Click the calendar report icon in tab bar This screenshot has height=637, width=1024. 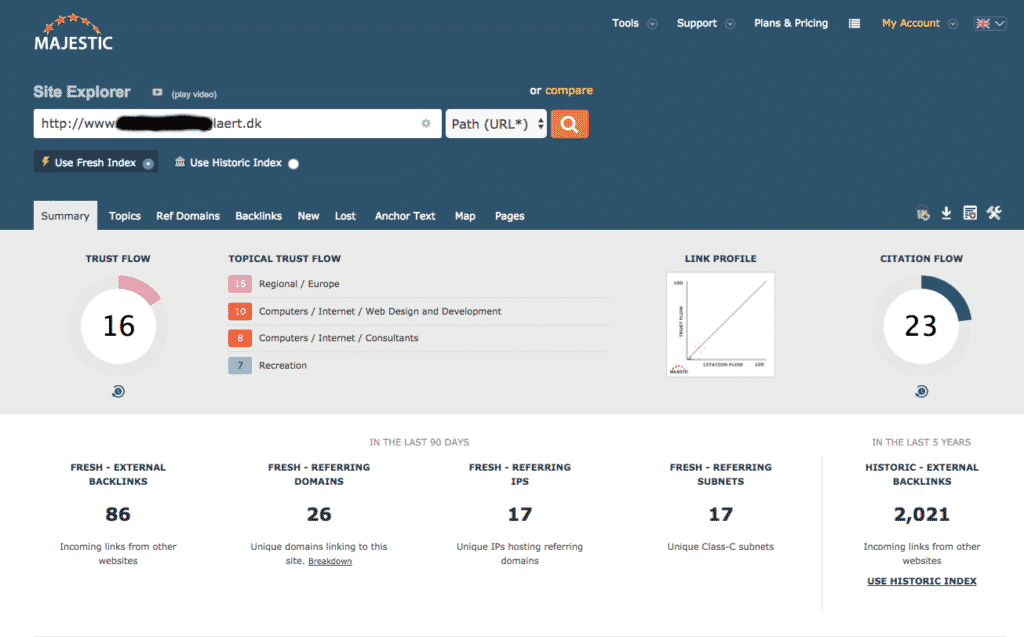(x=970, y=213)
